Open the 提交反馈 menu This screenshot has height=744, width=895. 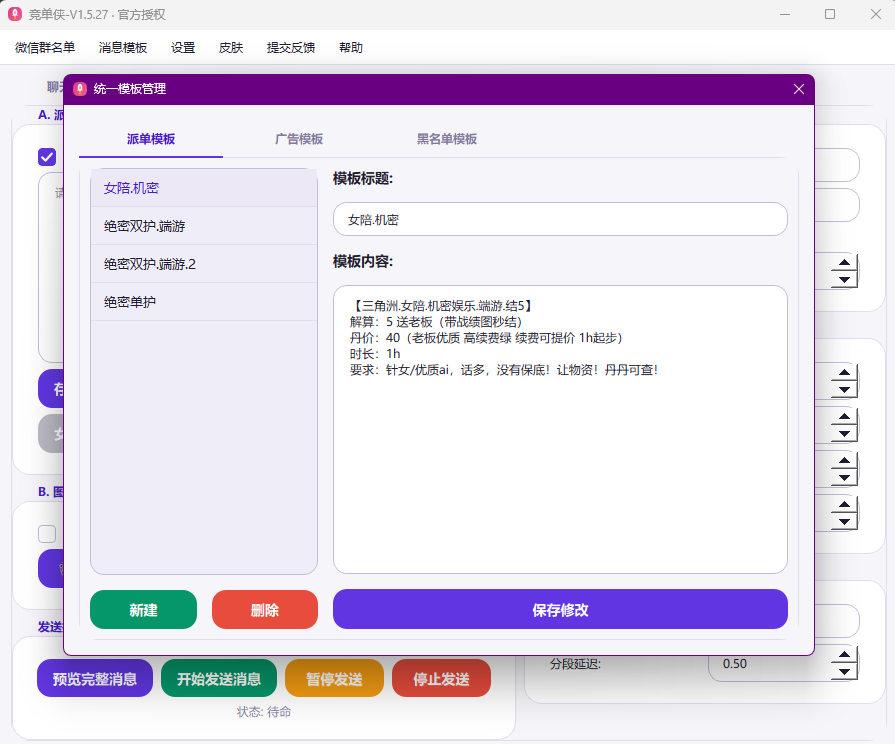pos(291,47)
